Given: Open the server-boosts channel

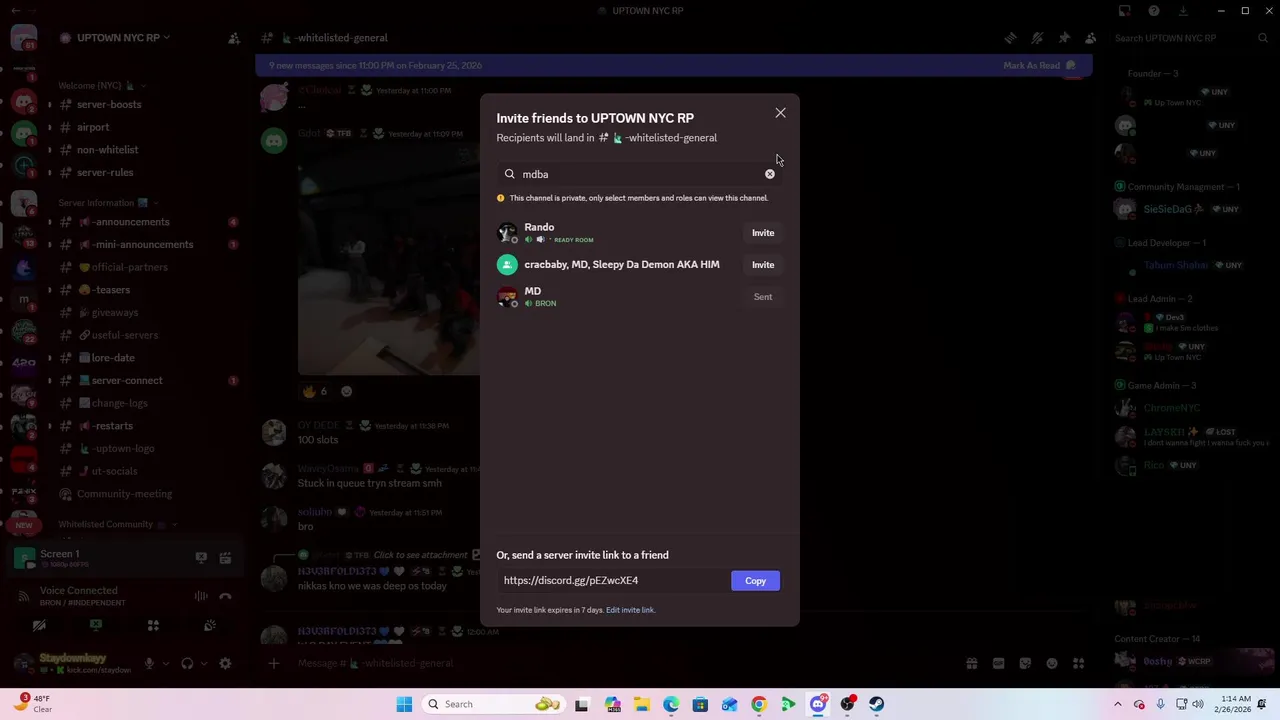Looking at the screenshot, I should (109, 104).
